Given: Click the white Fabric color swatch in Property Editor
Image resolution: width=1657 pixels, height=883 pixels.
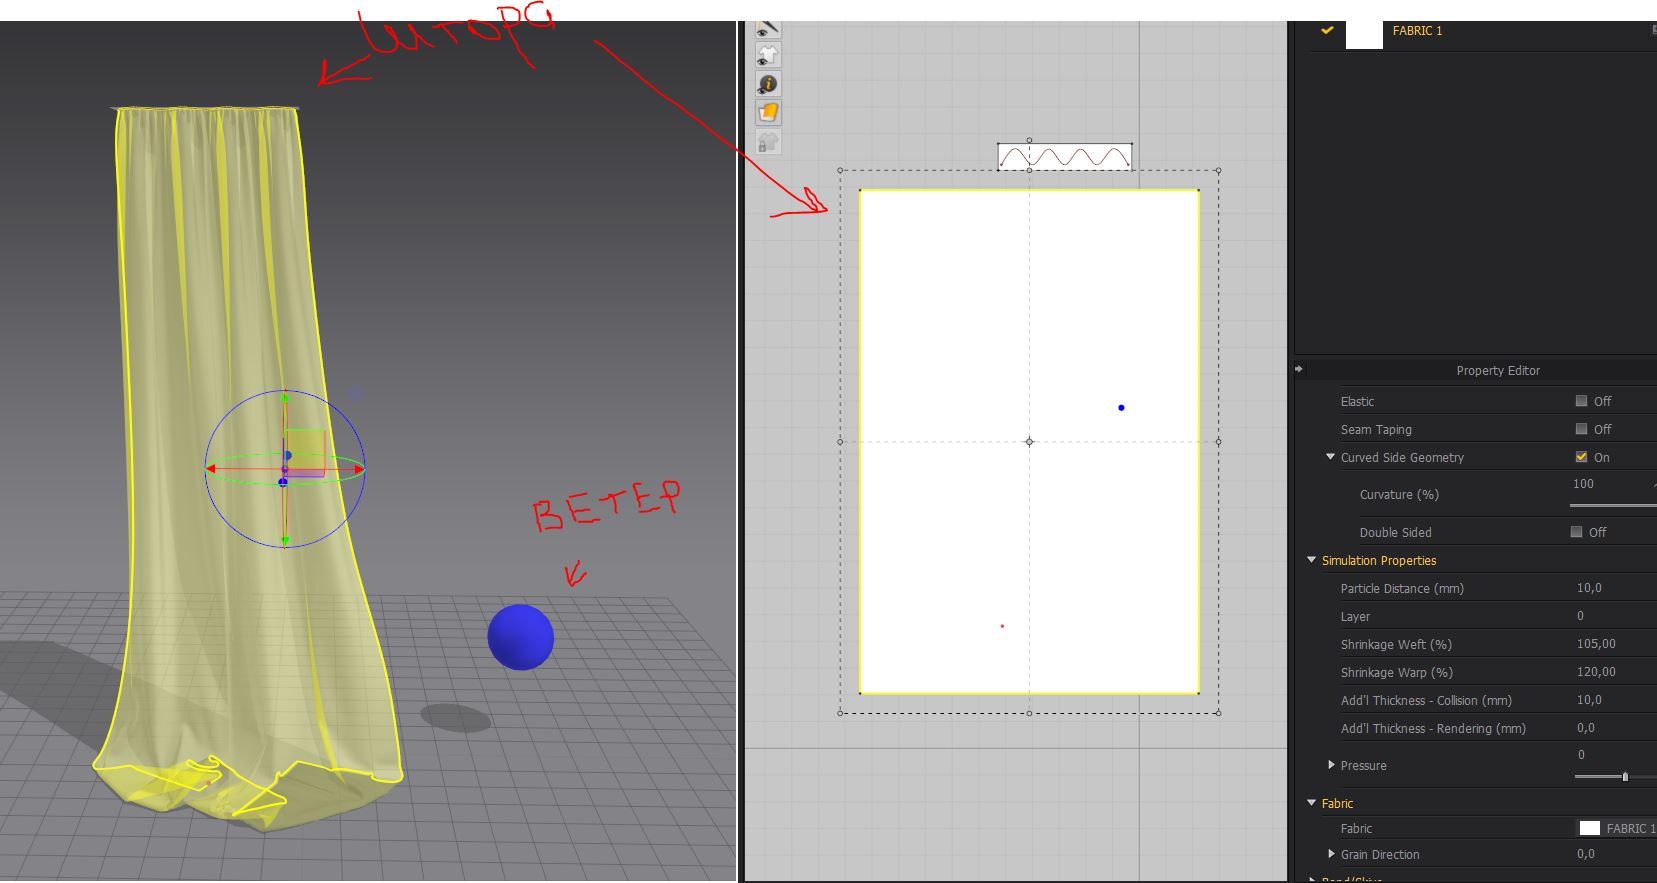Looking at the screenshot, I should point(1589,828).
